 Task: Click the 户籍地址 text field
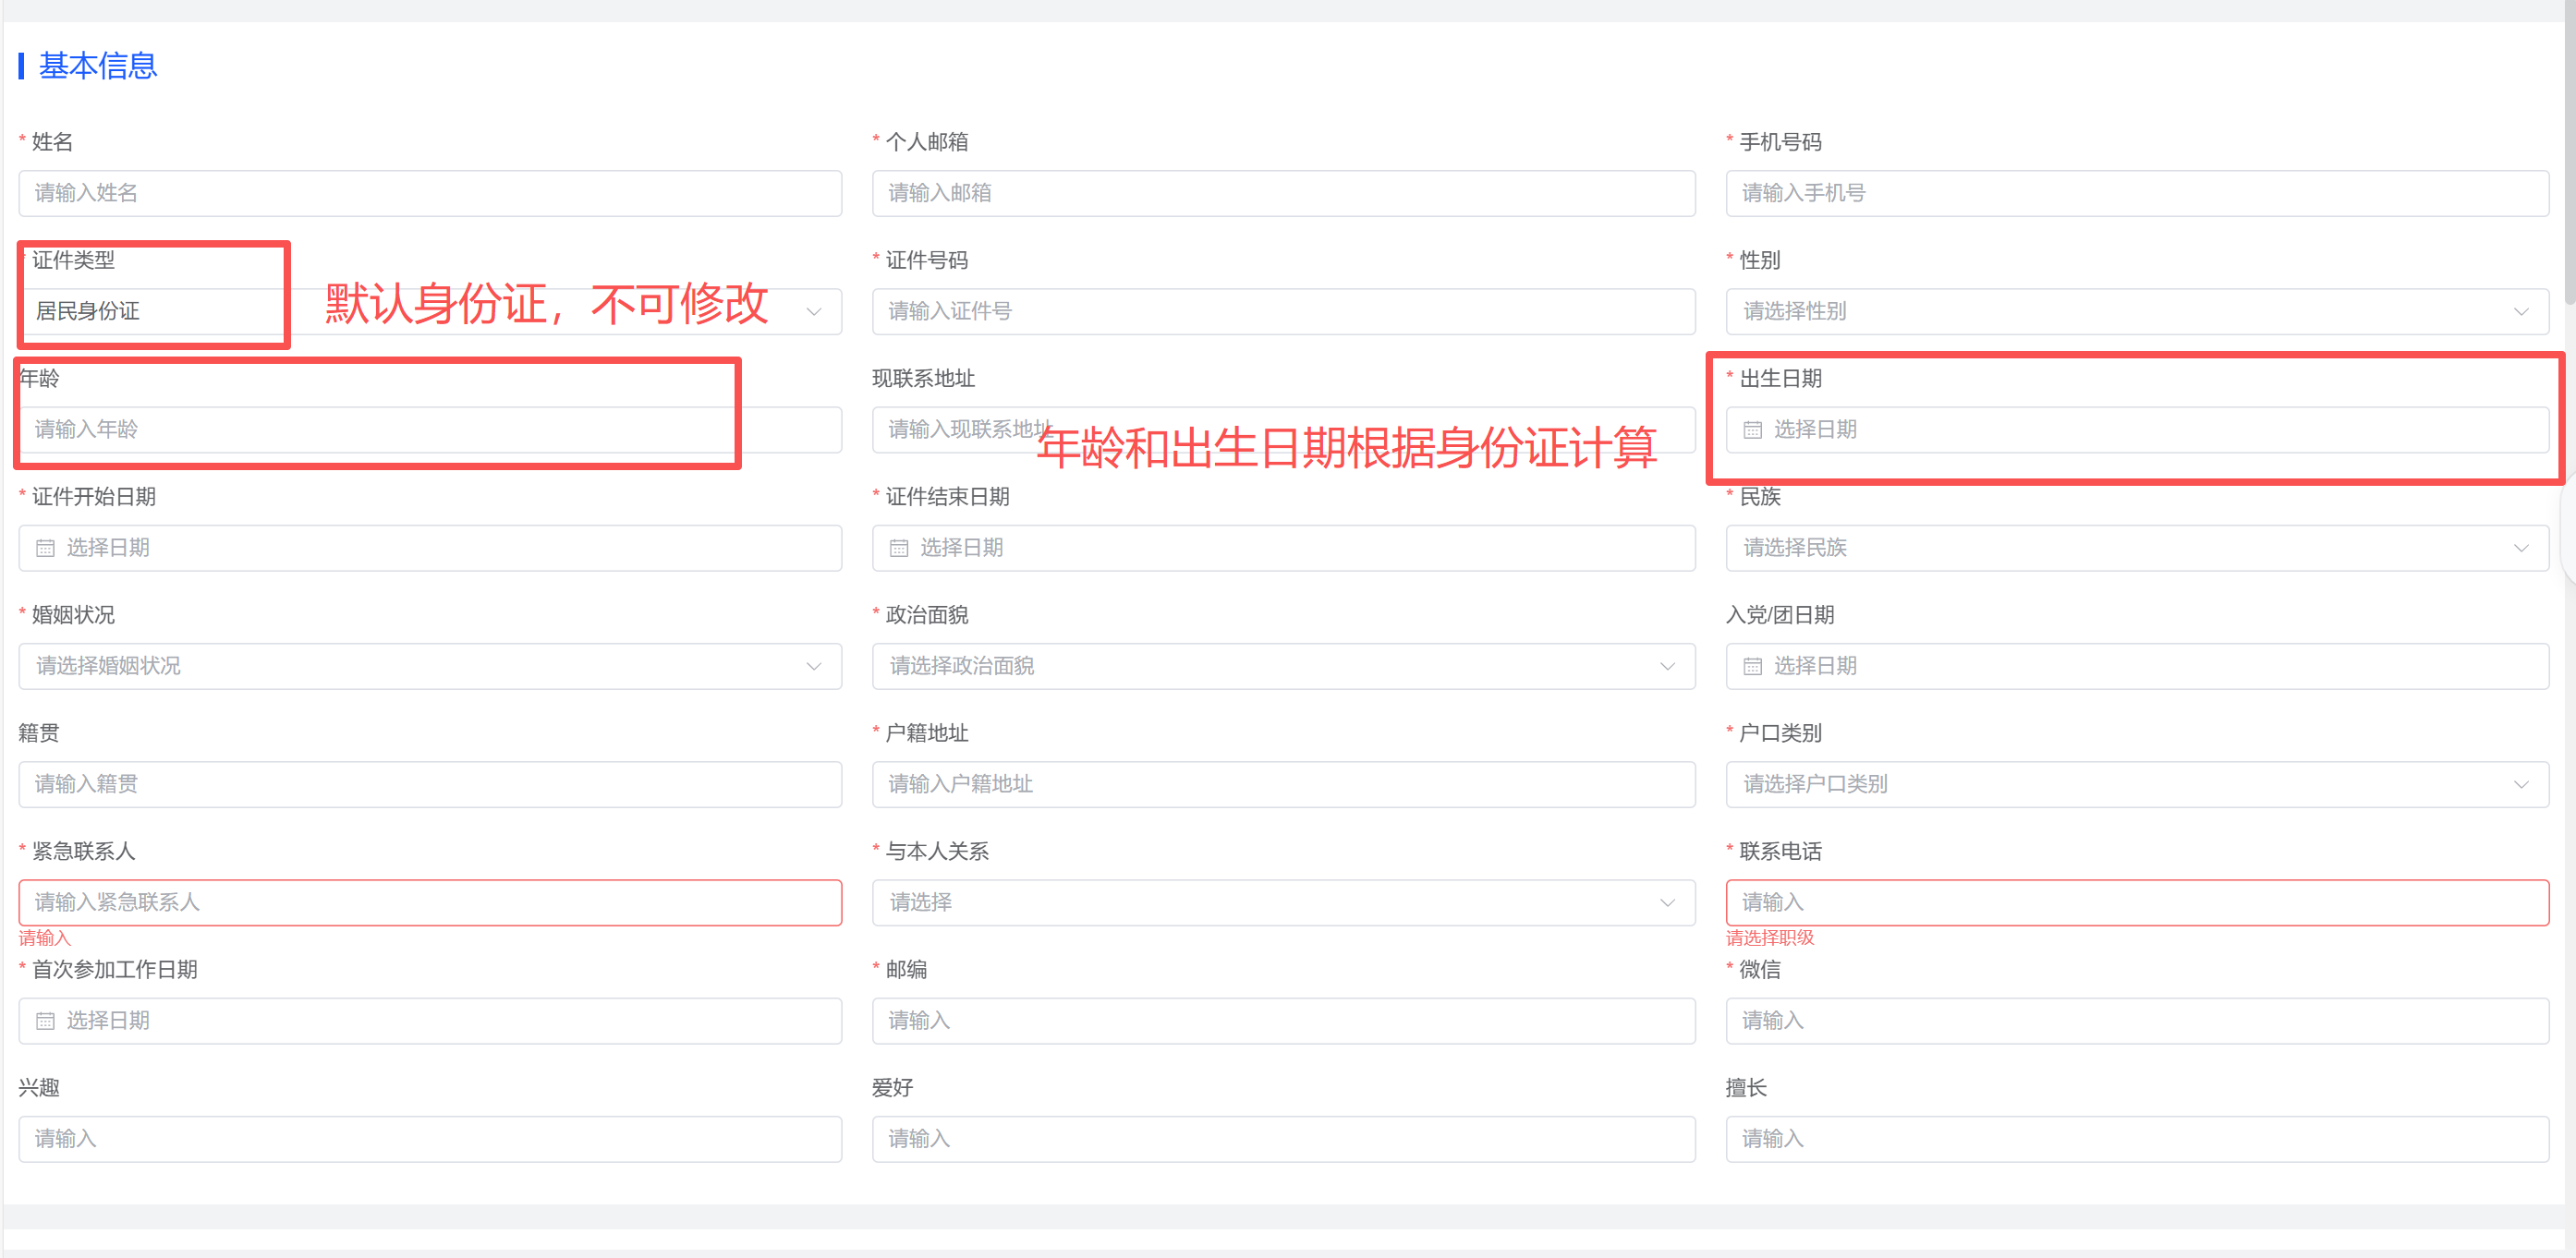point(1282,784)
